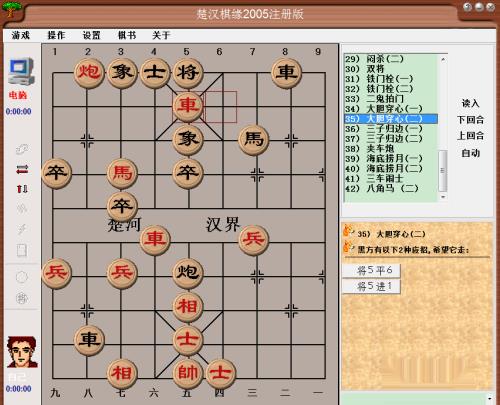
Task: Select the red 馬 piece
Action: point(122,173)
